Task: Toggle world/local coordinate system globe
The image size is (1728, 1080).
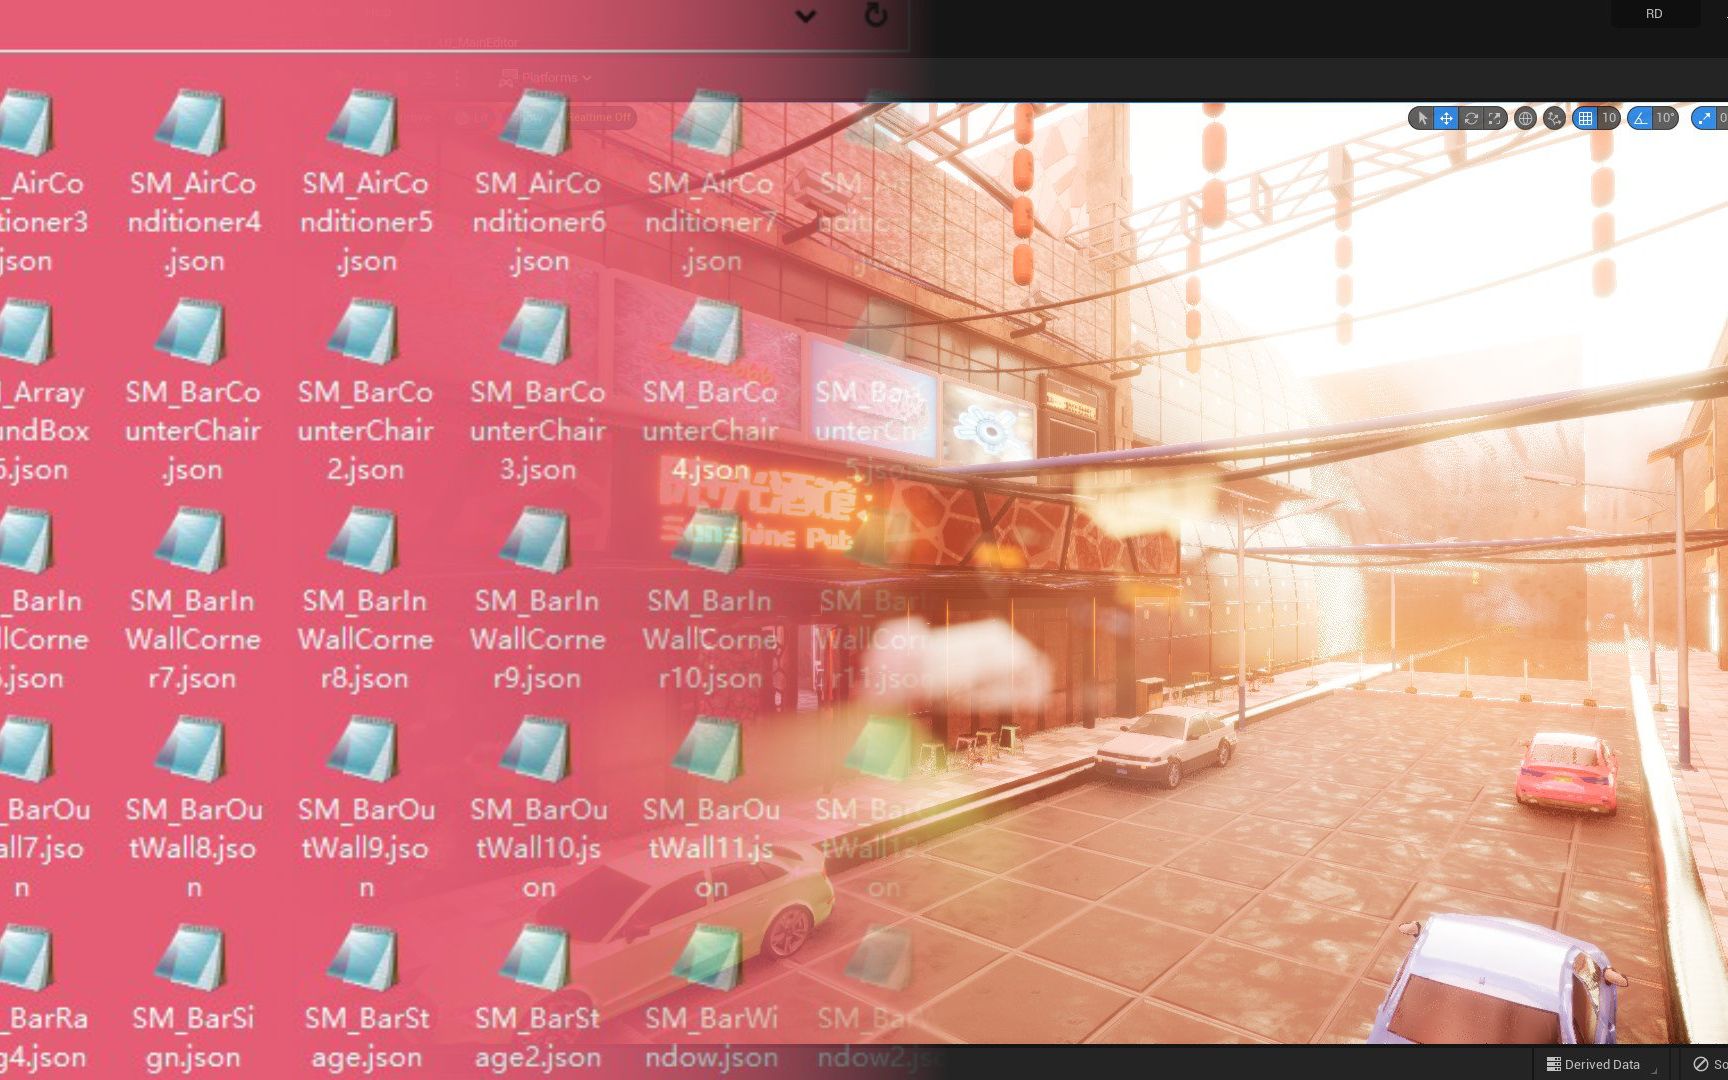Action: [1525, 118]
